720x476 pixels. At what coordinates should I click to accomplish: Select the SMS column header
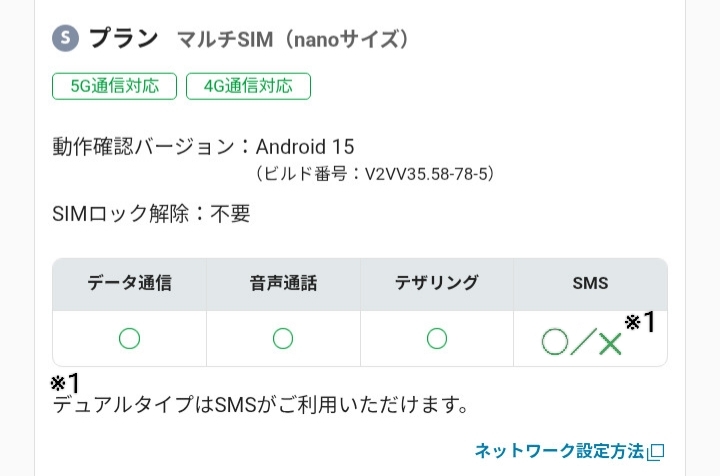(x=590, y=283)
